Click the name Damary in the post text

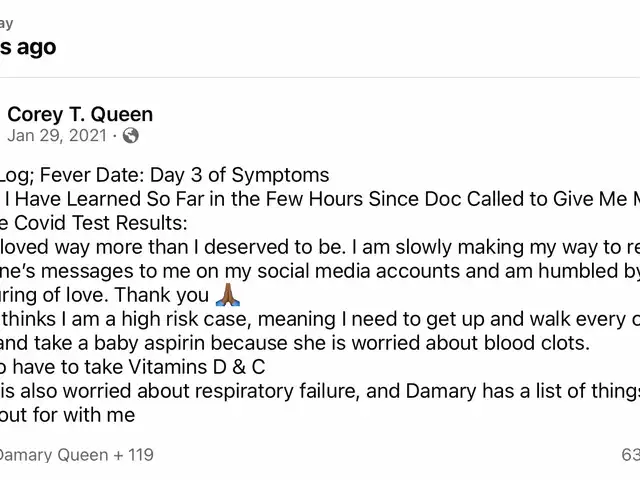[x=441, y=391]
